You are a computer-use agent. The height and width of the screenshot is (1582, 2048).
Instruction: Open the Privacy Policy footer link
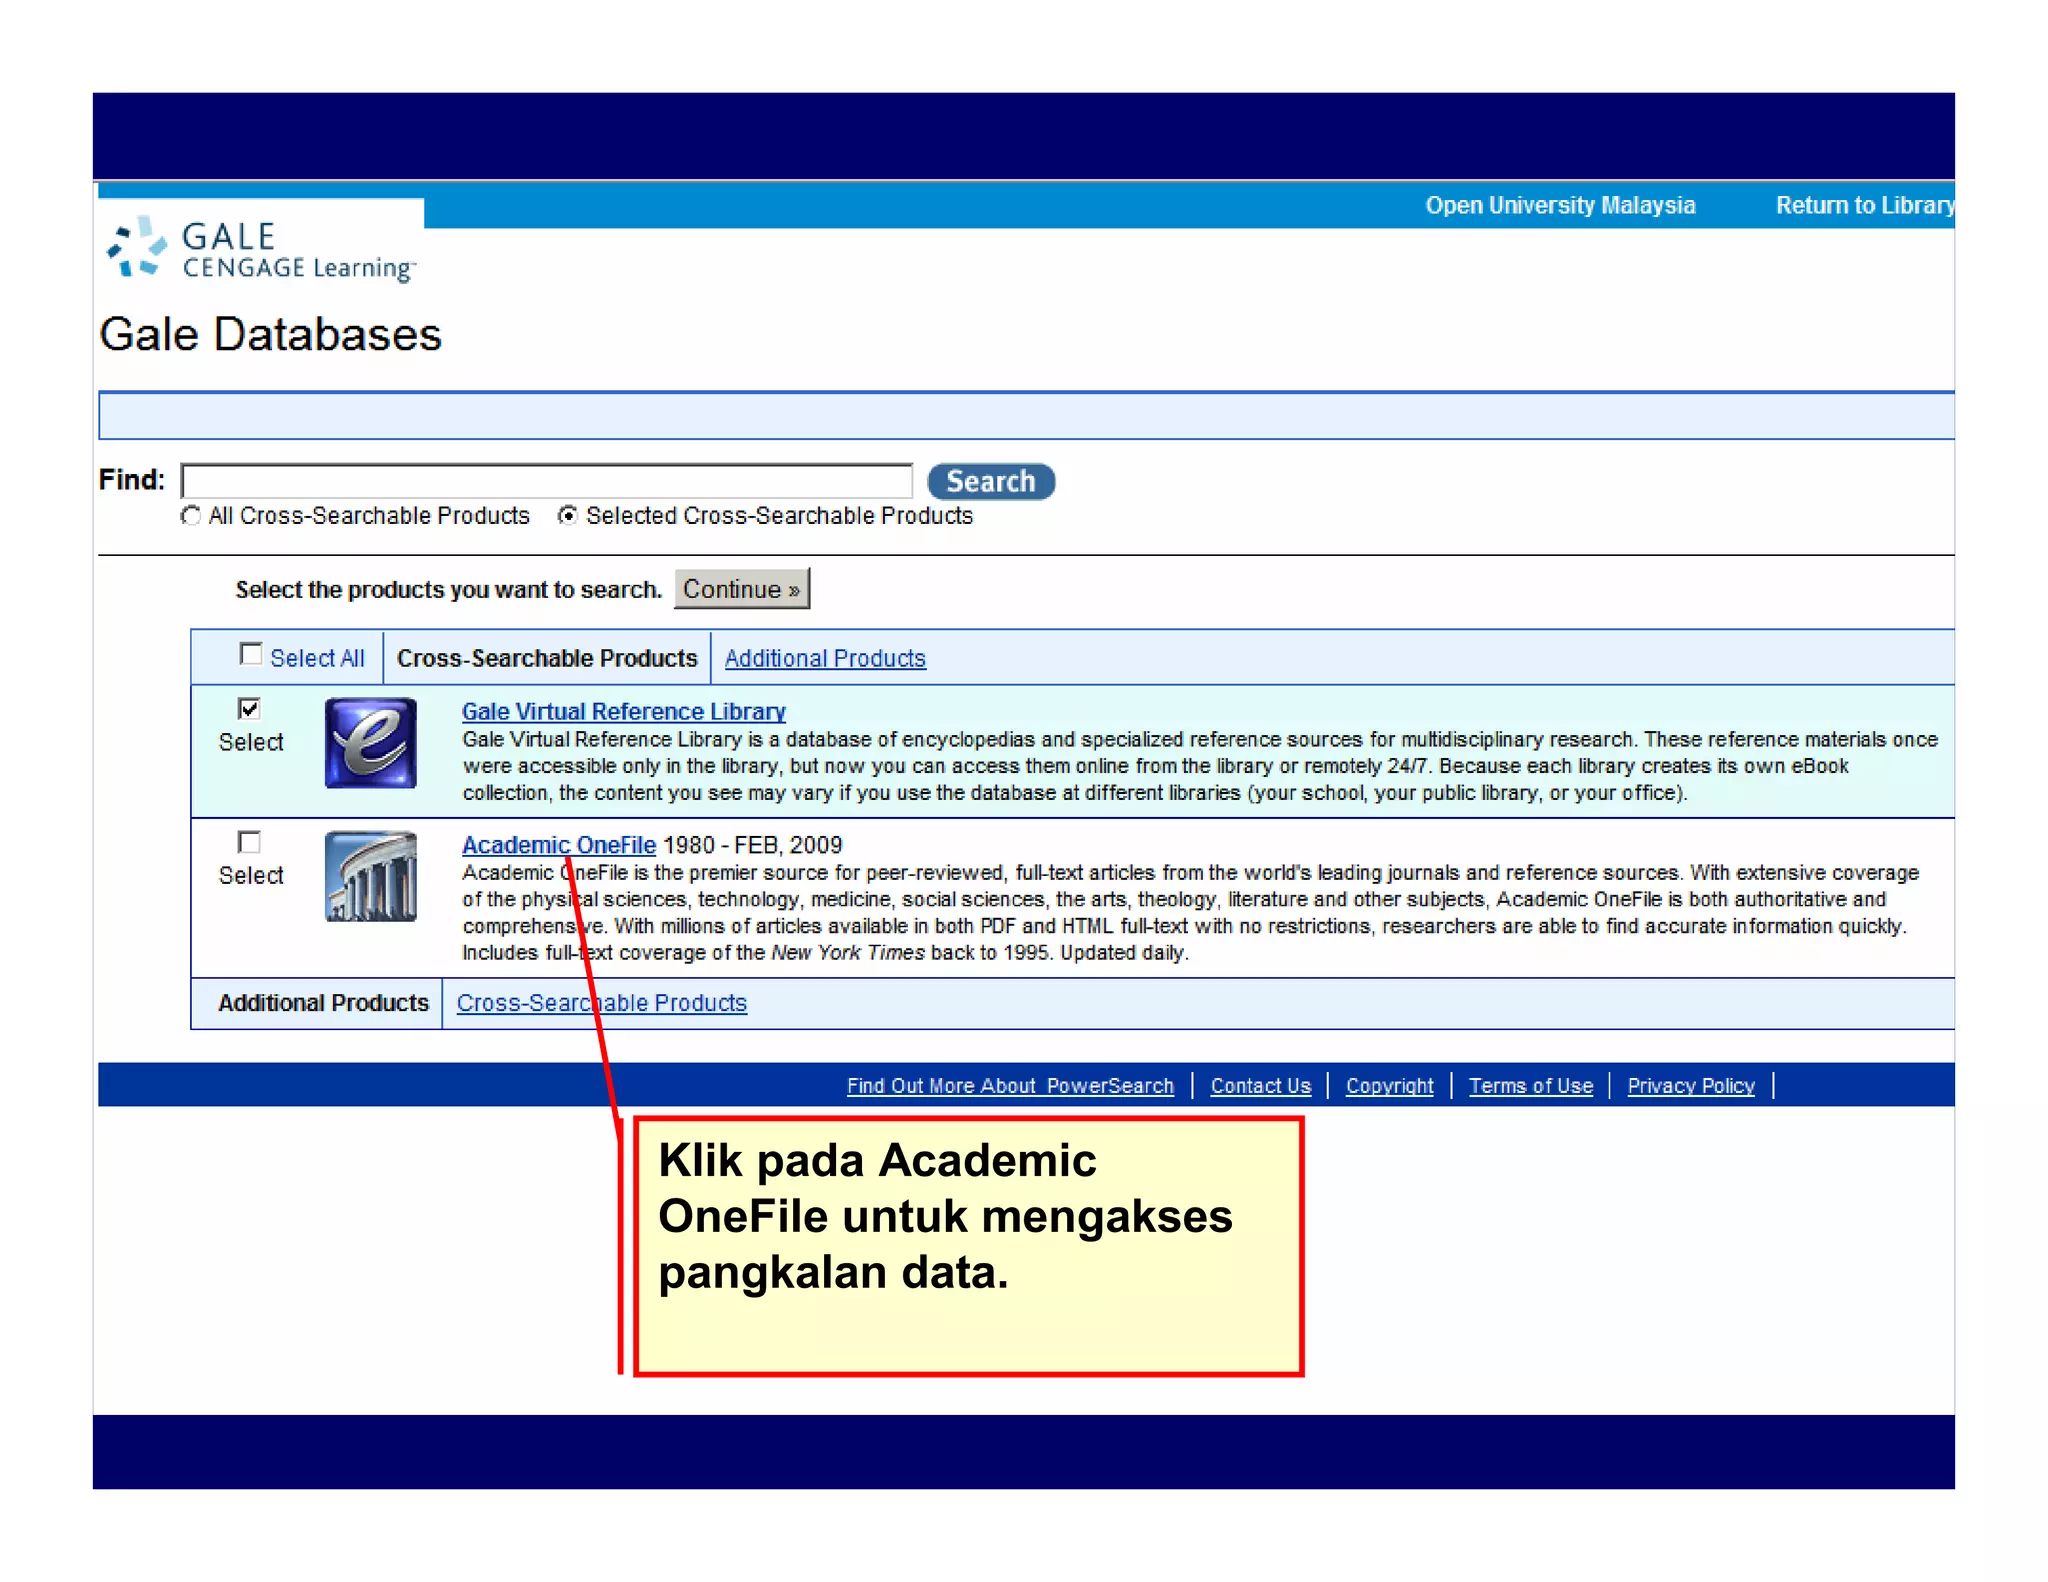point(1691,1085)
